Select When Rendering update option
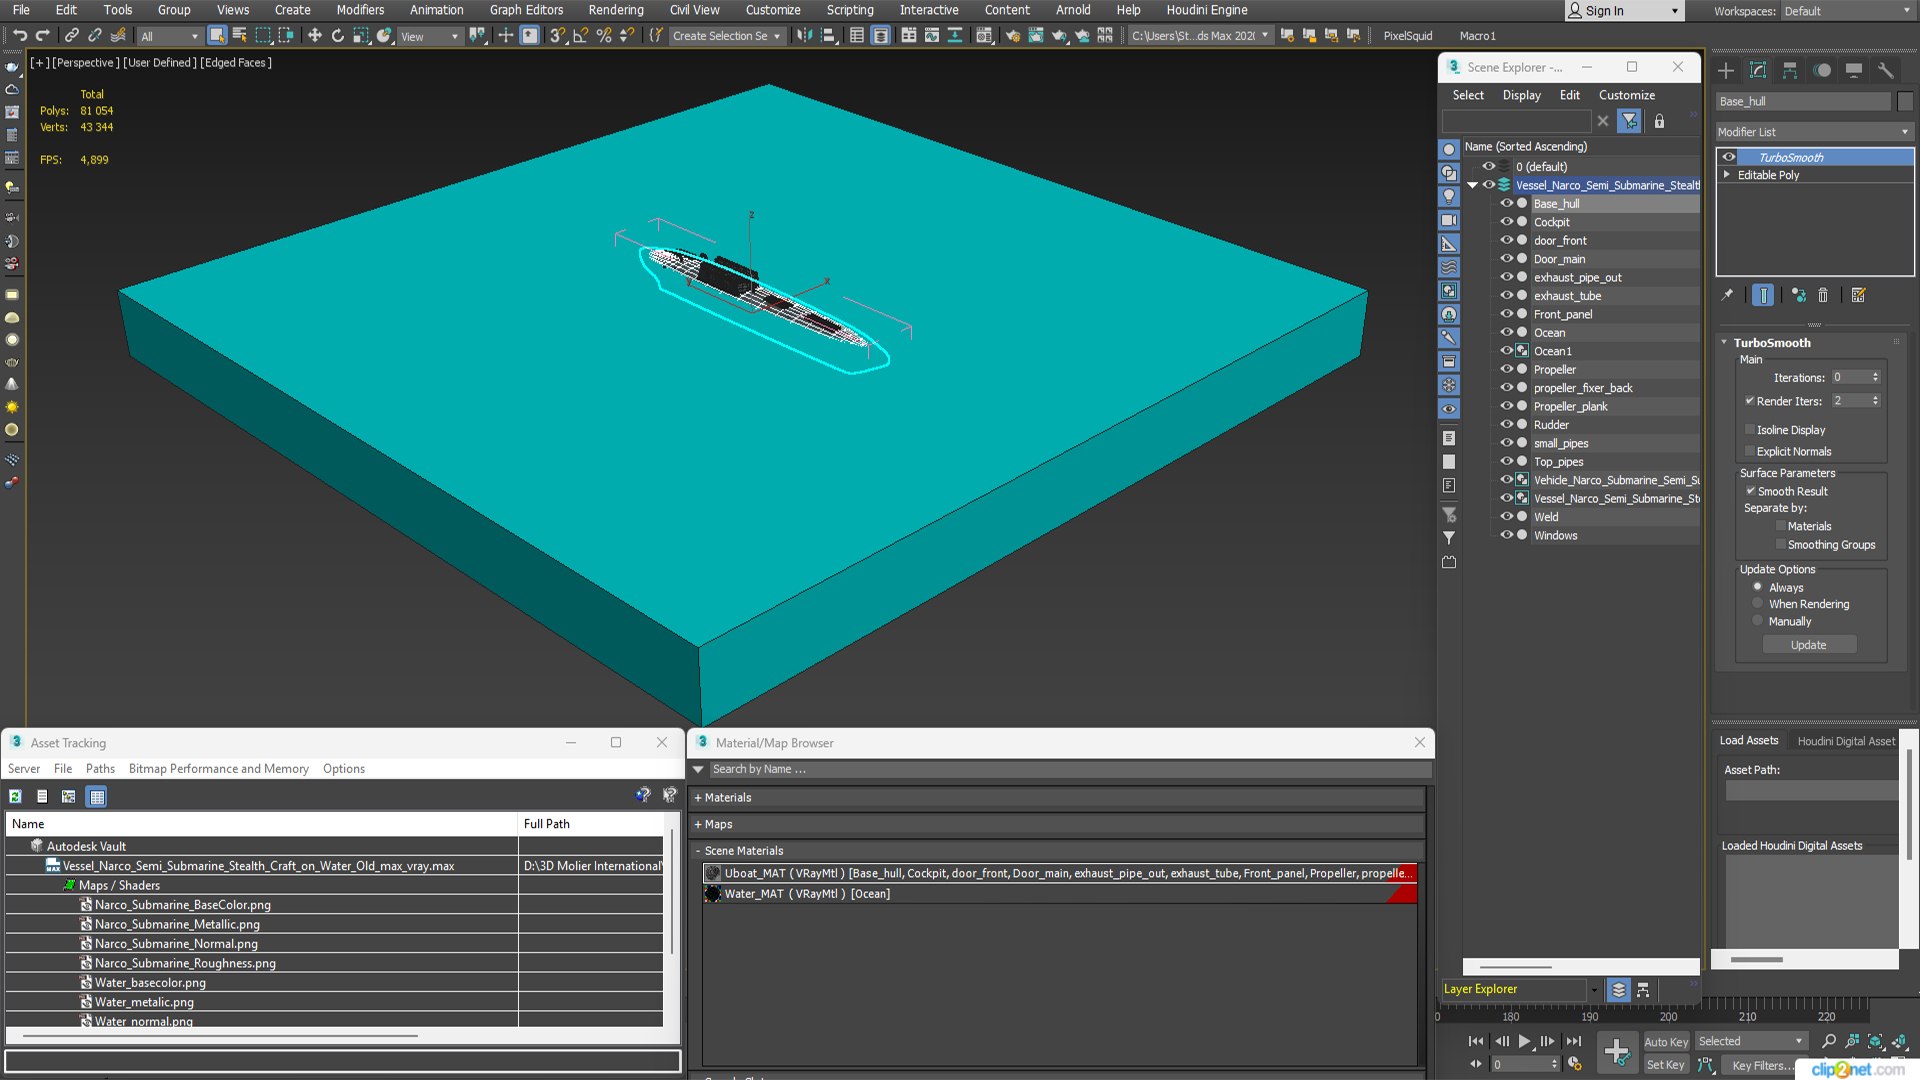The height and width of the screenshot is (1080, 1920). 1758,604
